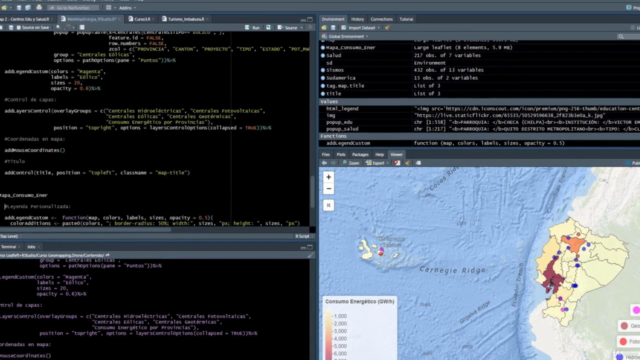Viewport: 640px width, 360px height.
Task: Click the save icon in main toolbar
Action: pyautogui.click(x=19, y=7)
